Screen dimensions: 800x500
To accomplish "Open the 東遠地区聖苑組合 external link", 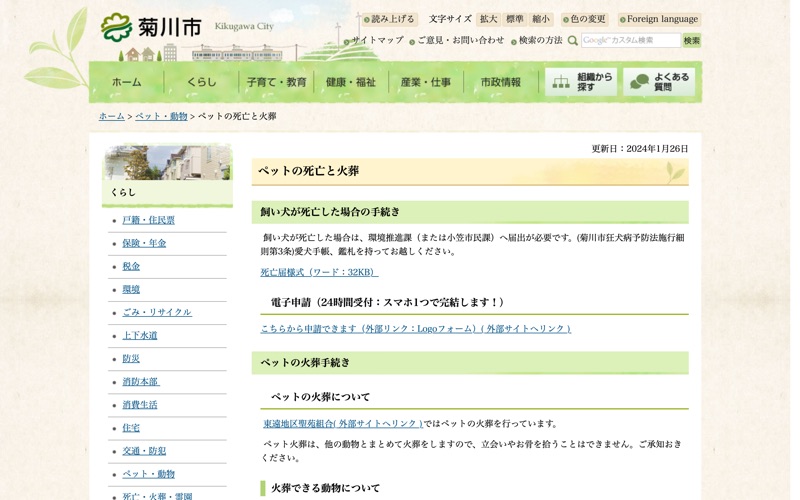I will 343,424.
